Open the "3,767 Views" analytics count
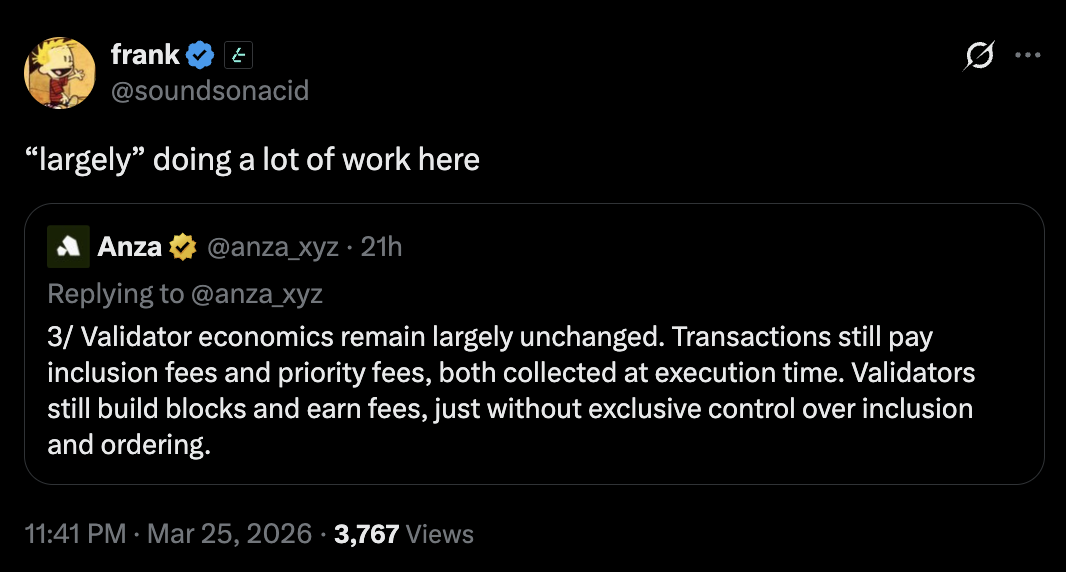The width and height of the screenshot is (1066, 572). (404, 535)
